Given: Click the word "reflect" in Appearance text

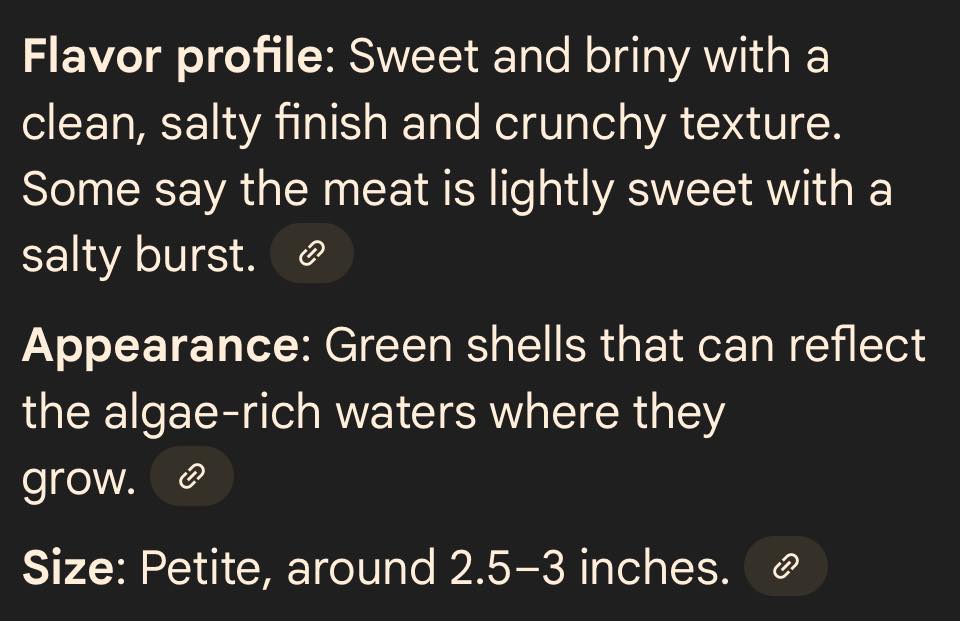Looking at the screenshot, I should [x=857, y=346].
